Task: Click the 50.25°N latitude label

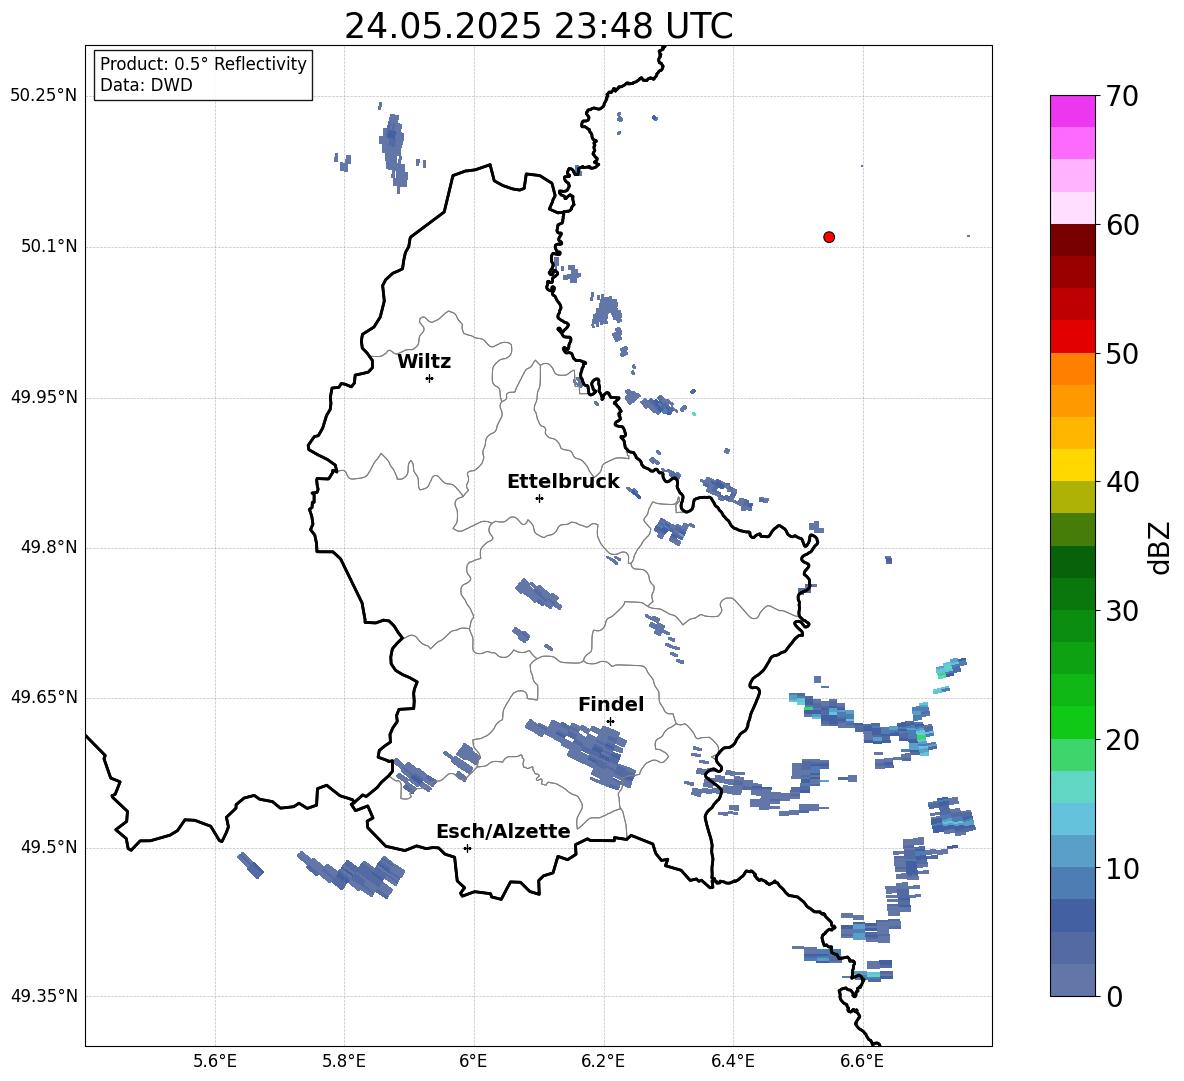Action: [44, 96]
